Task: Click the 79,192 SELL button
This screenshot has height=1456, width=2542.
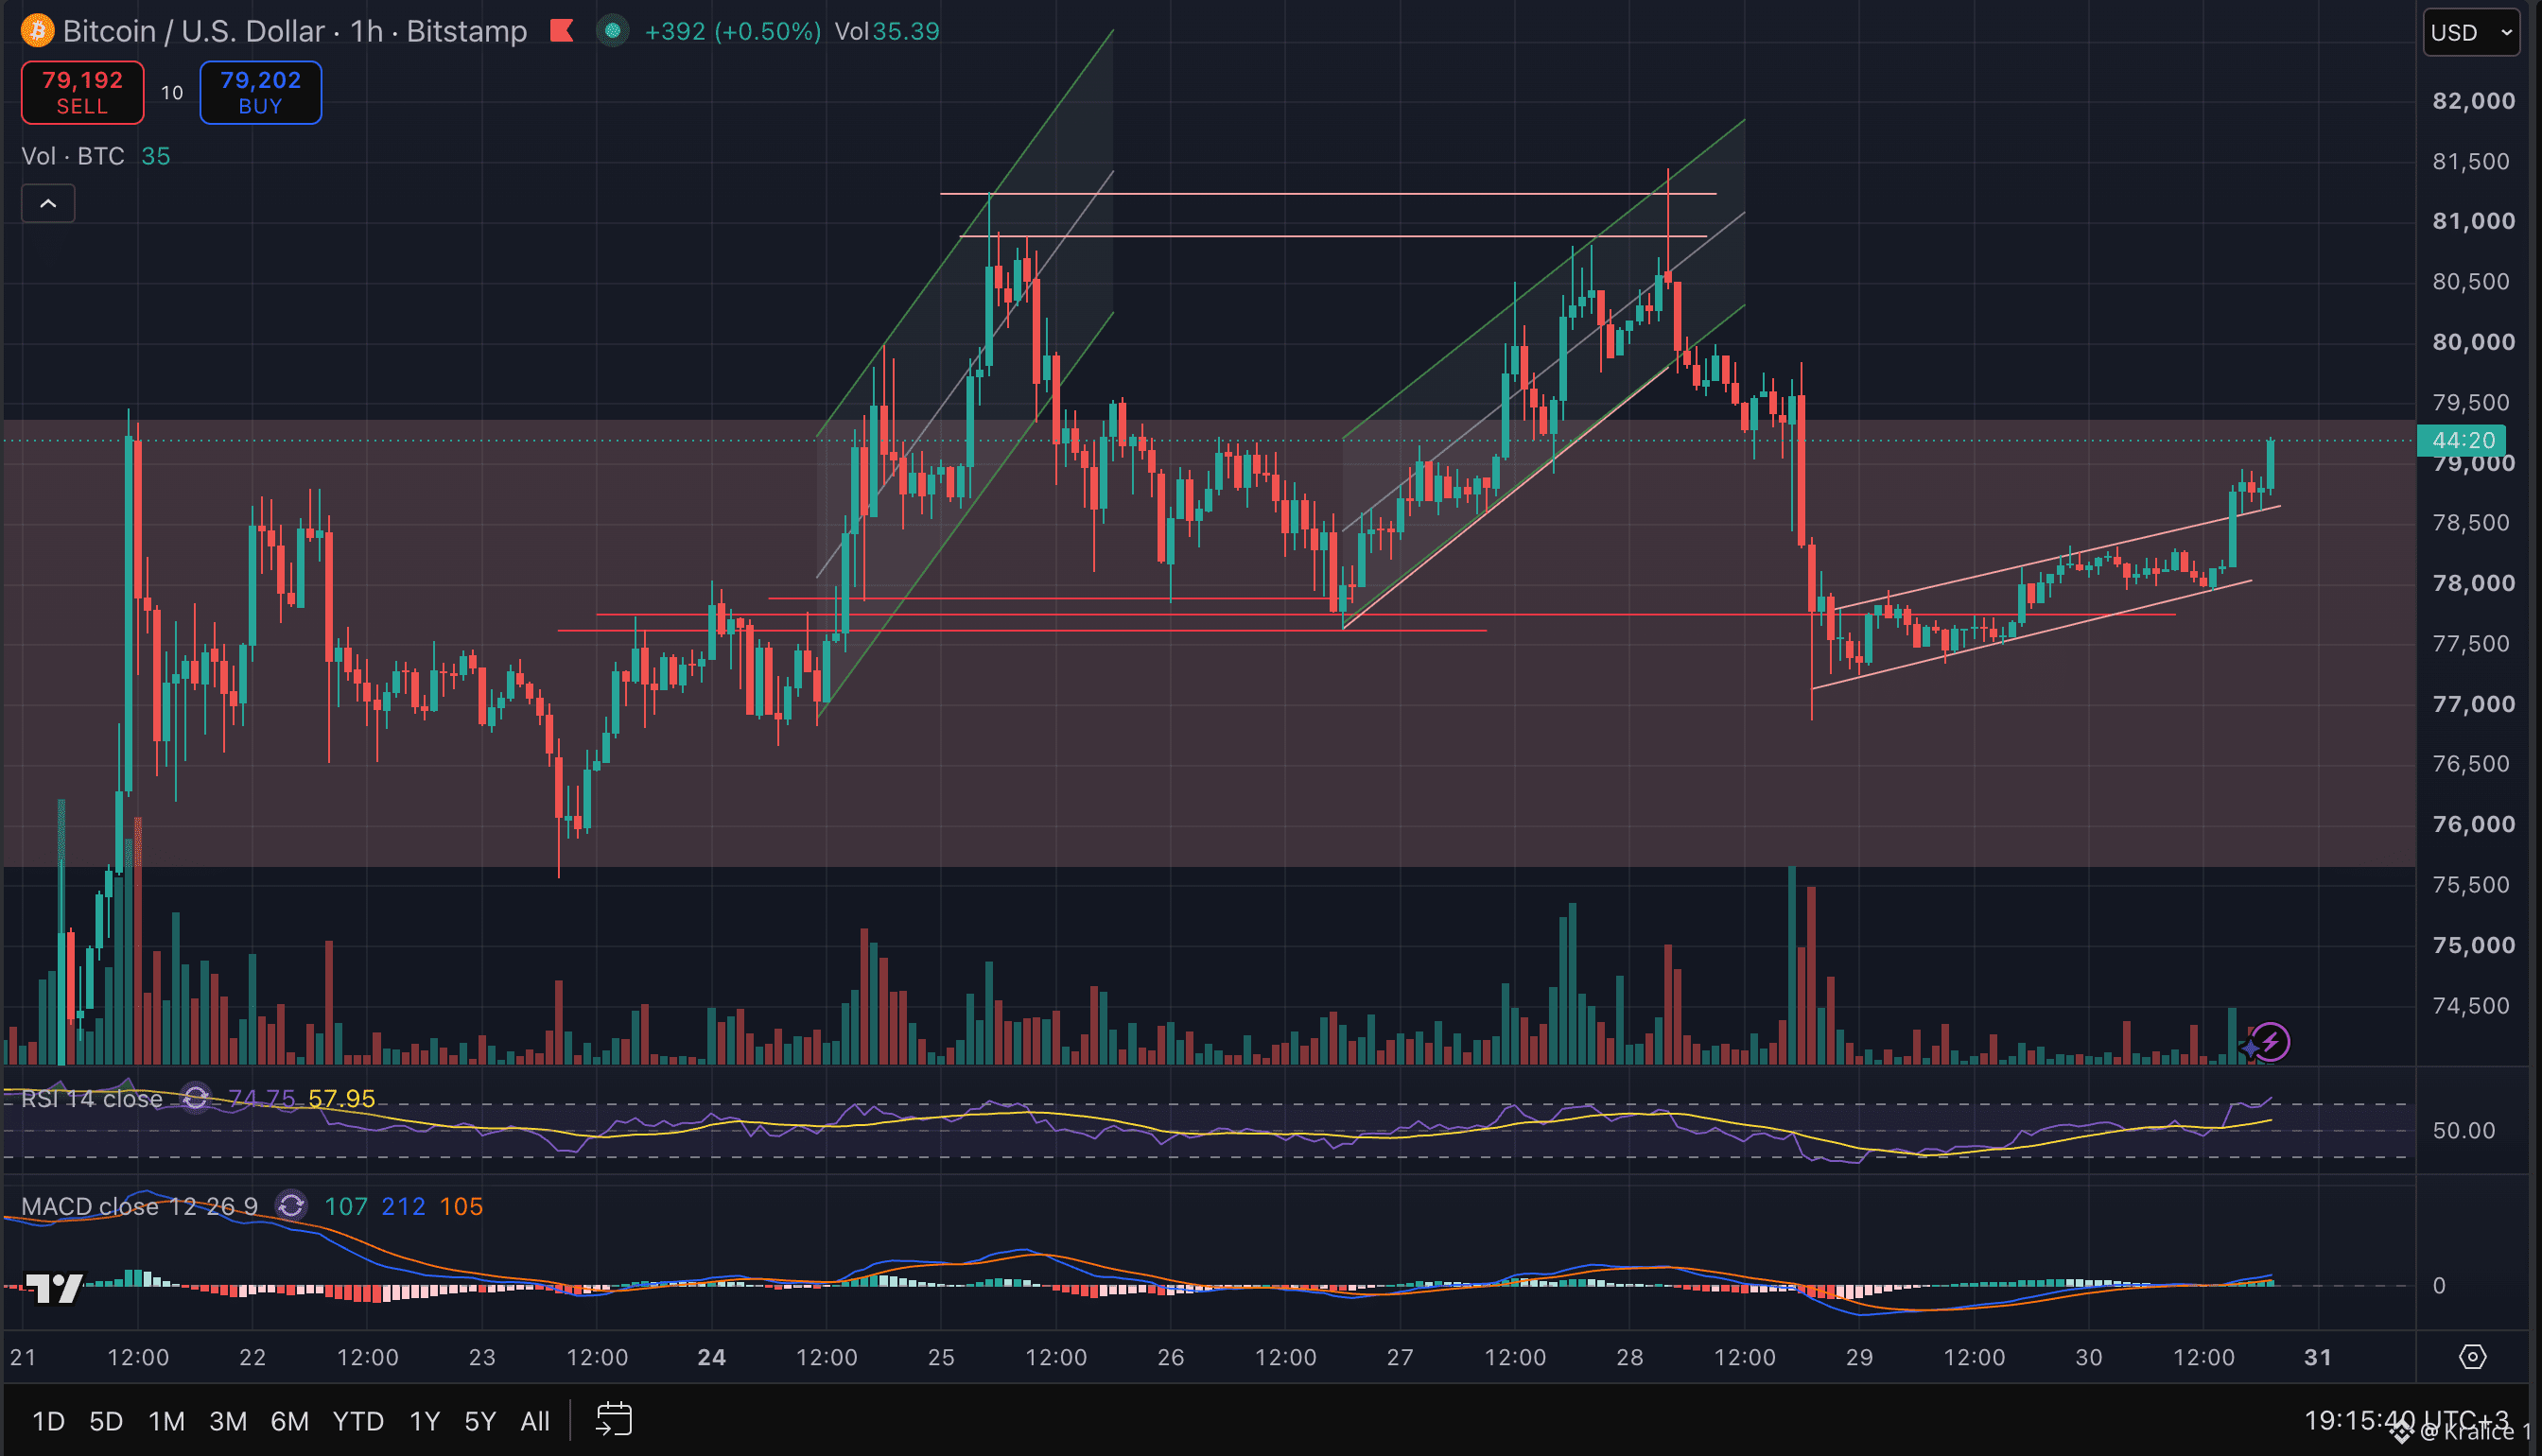Action: (83, 92)
